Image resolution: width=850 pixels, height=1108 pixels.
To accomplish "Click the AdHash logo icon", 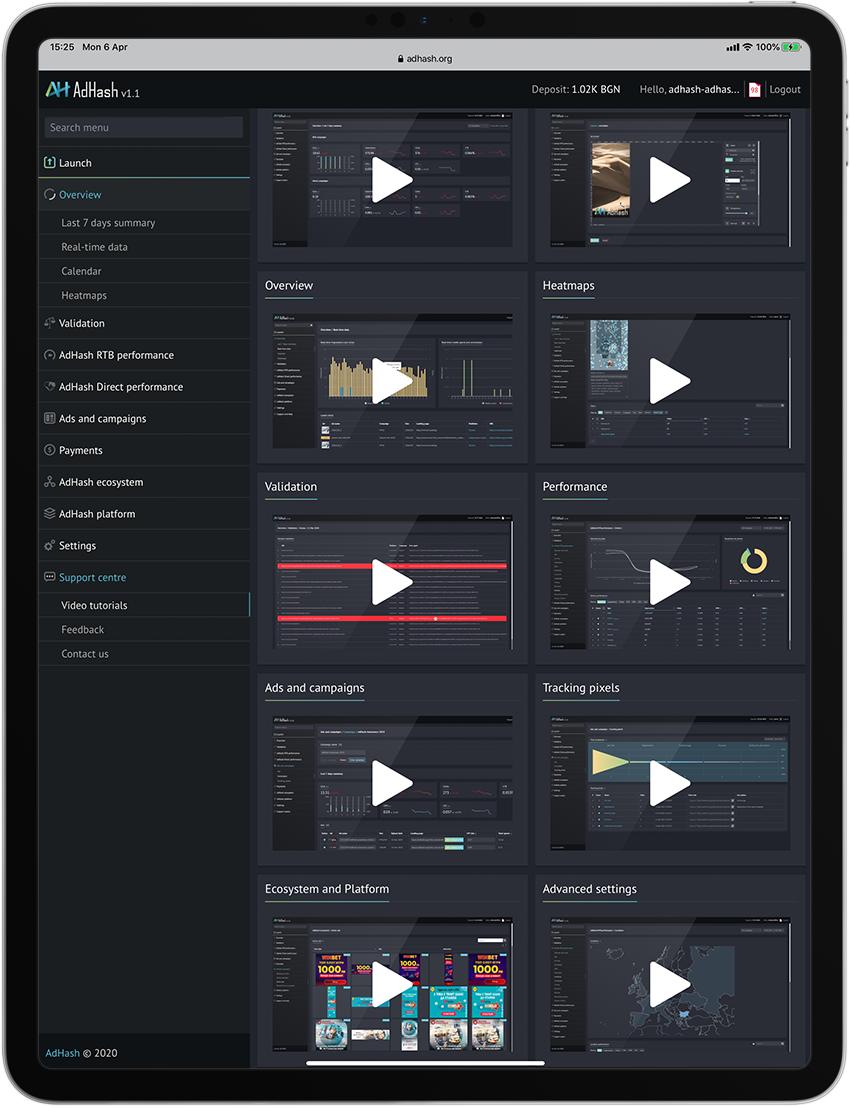I will [58, 90].
